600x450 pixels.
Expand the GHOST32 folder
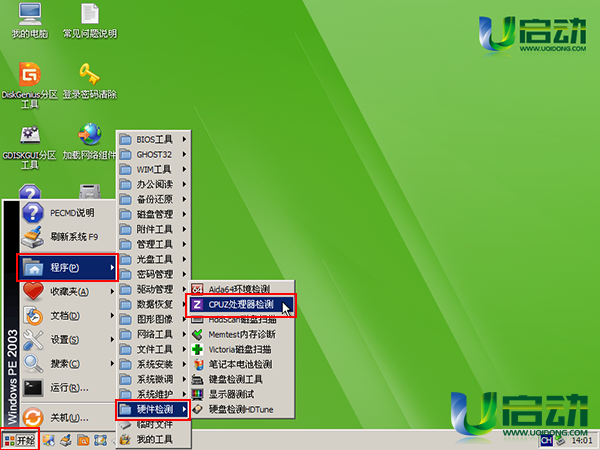coord(153,154)
